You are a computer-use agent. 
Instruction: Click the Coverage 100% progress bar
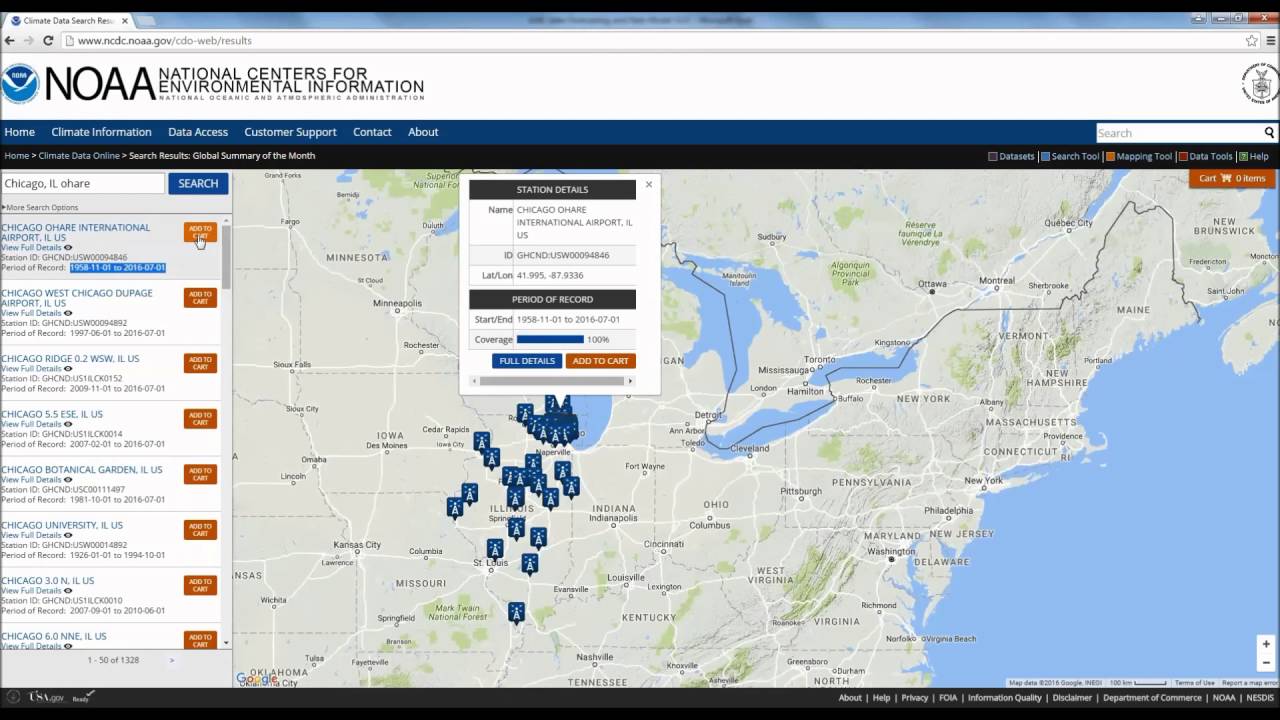pyautogui.click(x=550, y=339)
